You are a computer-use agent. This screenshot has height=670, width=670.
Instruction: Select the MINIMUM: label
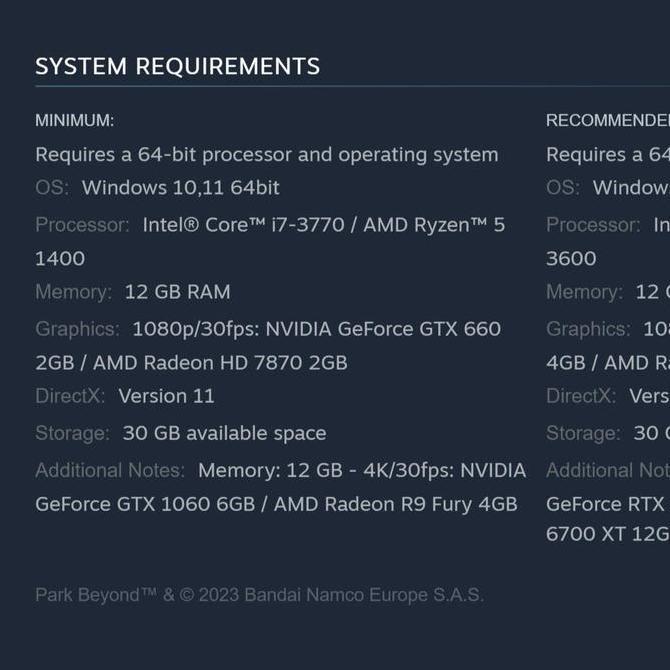[75, 120]
